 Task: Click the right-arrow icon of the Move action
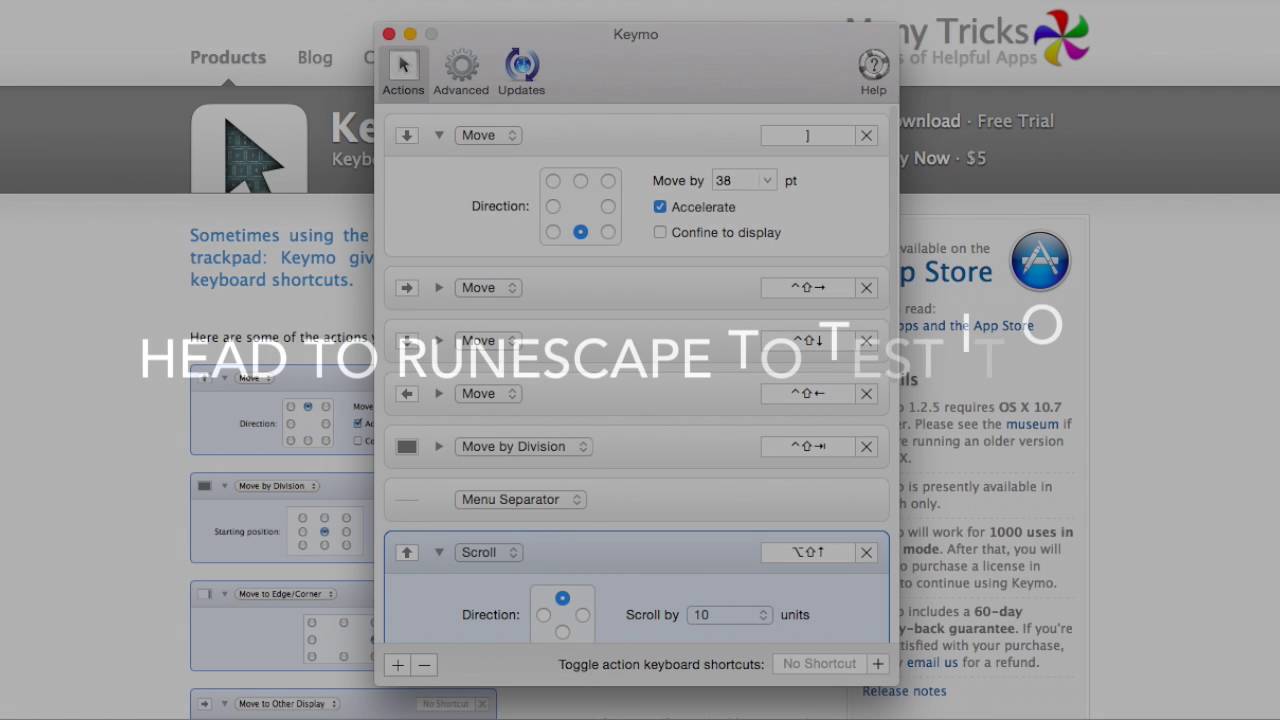406,288
